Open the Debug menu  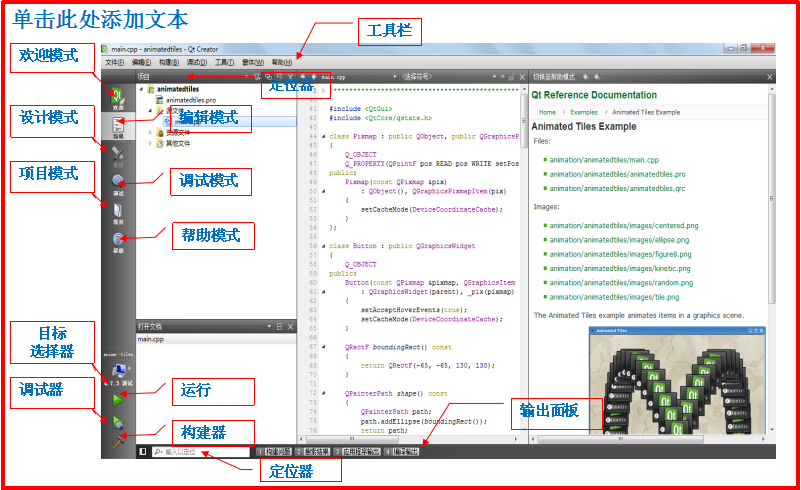(x=197, y=62)
